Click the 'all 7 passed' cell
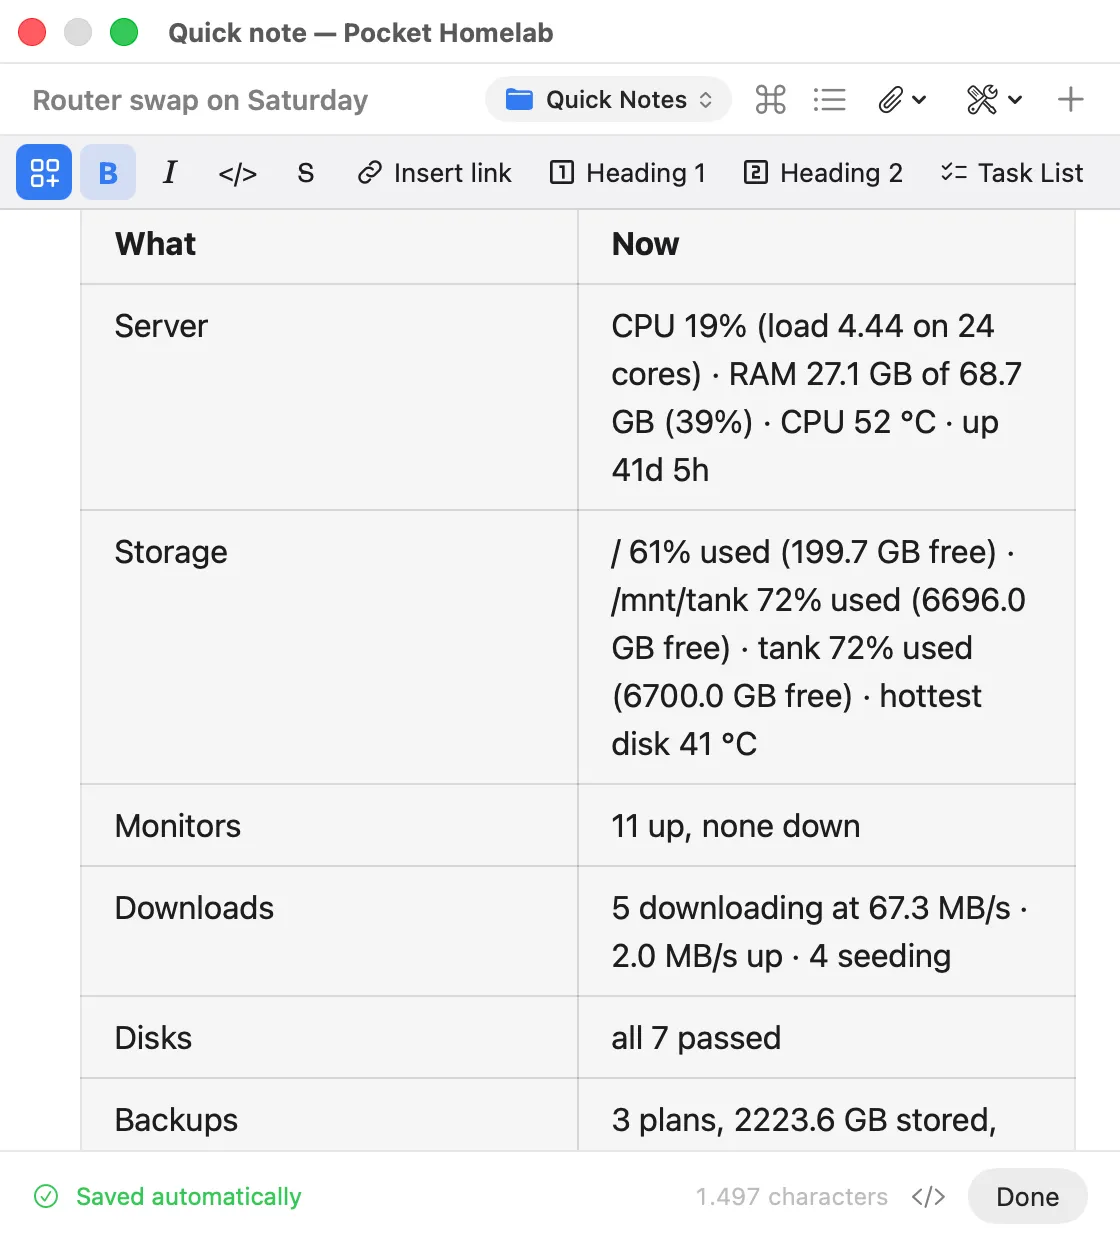This screenshot has width=1120, height=1240. [826, 1037]
